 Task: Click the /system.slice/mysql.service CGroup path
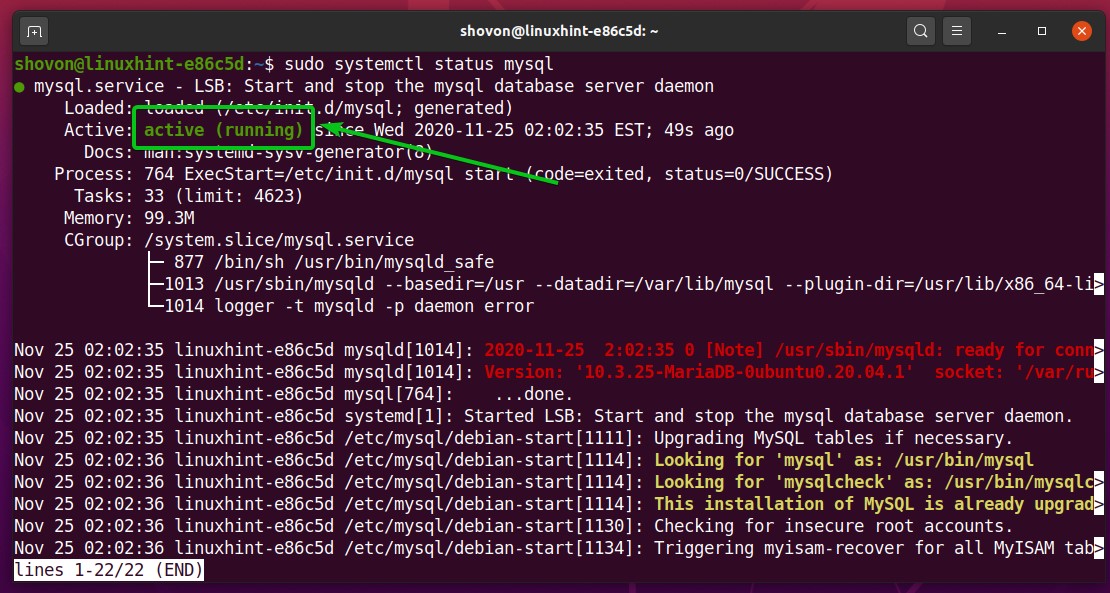278,240
